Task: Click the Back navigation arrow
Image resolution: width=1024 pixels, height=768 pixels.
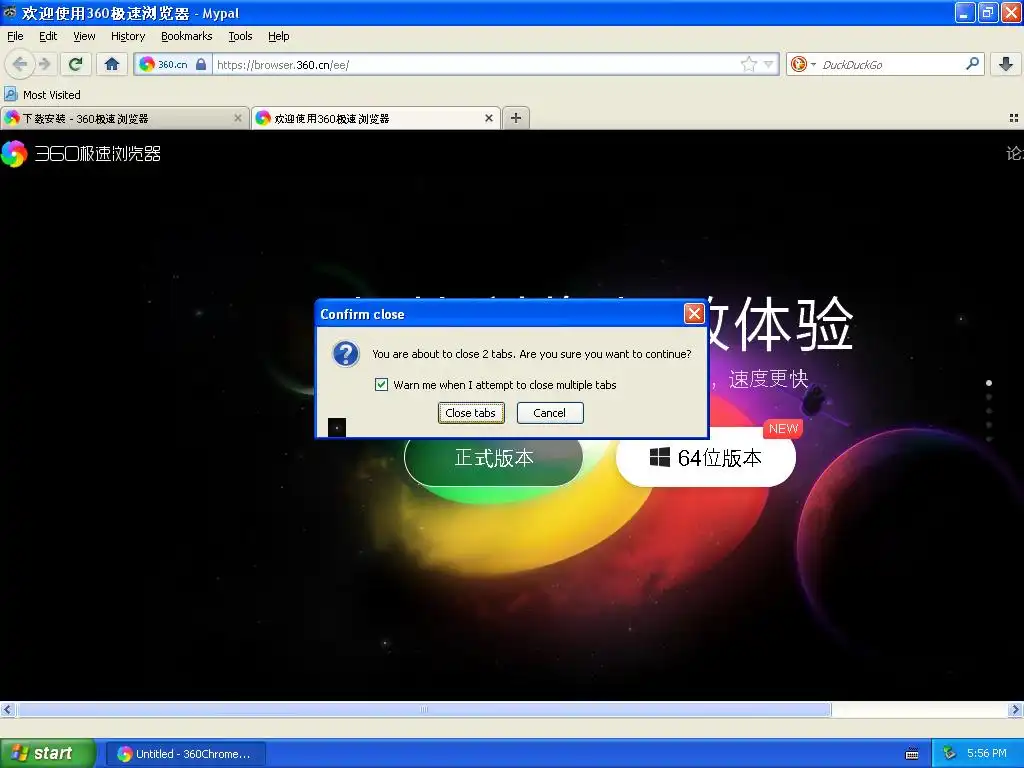Action: pos(19,64)
